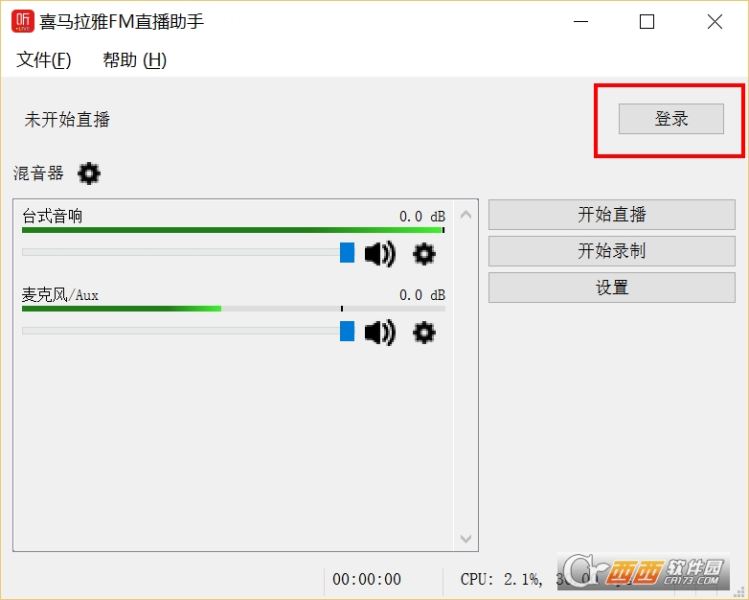Mute the 台式音响 speaker icon

pyautogui.click(x=379, y=254)
